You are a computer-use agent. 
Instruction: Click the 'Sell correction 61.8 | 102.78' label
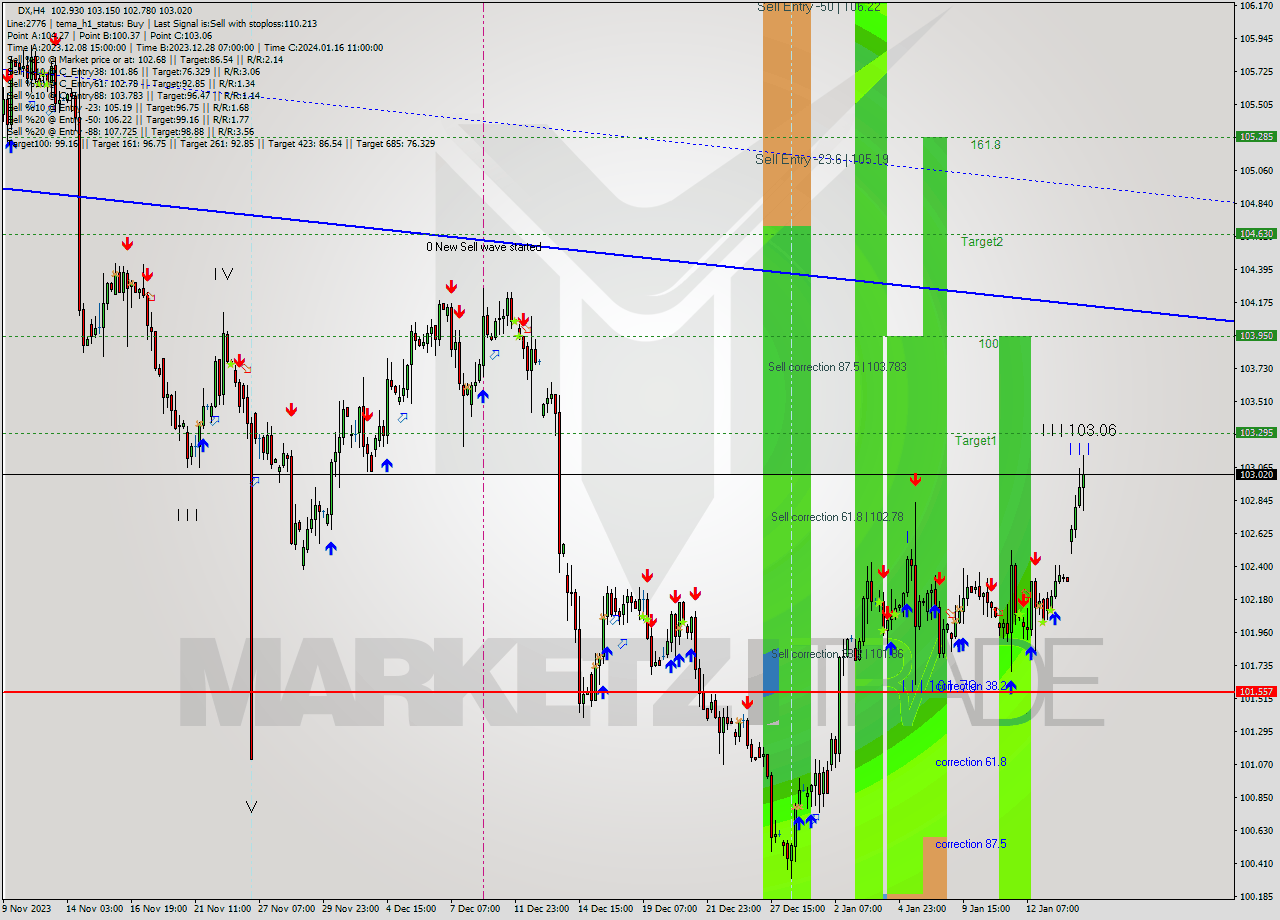coord(837,517)
